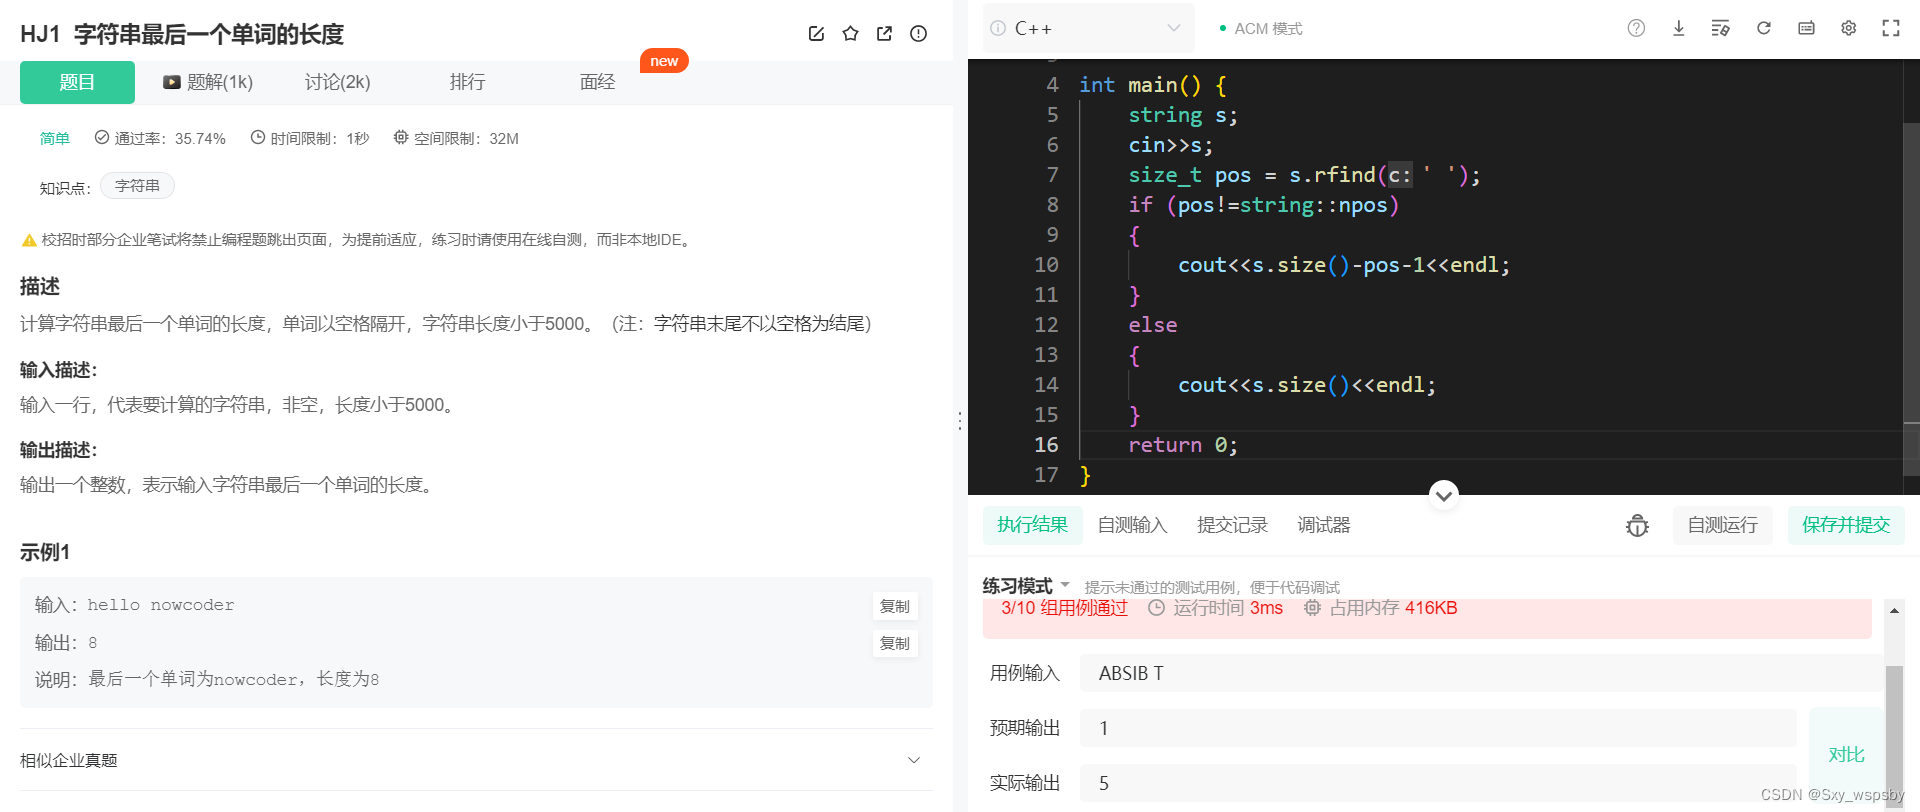The image size is (1920, 812).
Task: Collapse the editor with the round chevron button
Action: pos(1443,494)
